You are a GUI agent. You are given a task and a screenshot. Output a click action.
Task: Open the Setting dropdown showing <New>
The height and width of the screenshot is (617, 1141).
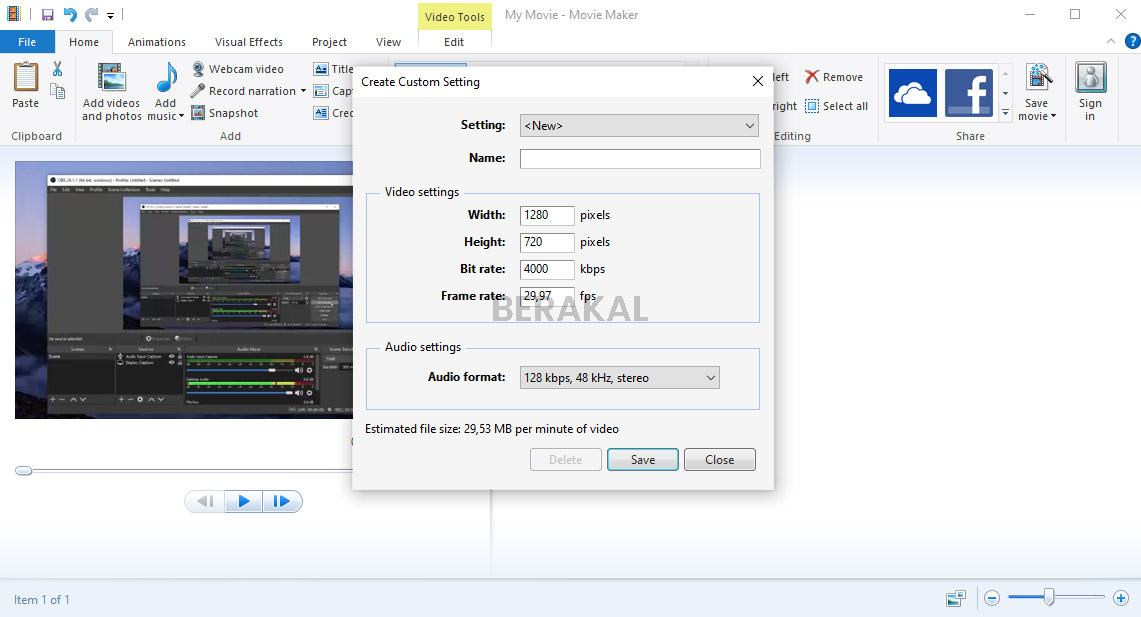(638, 125)
